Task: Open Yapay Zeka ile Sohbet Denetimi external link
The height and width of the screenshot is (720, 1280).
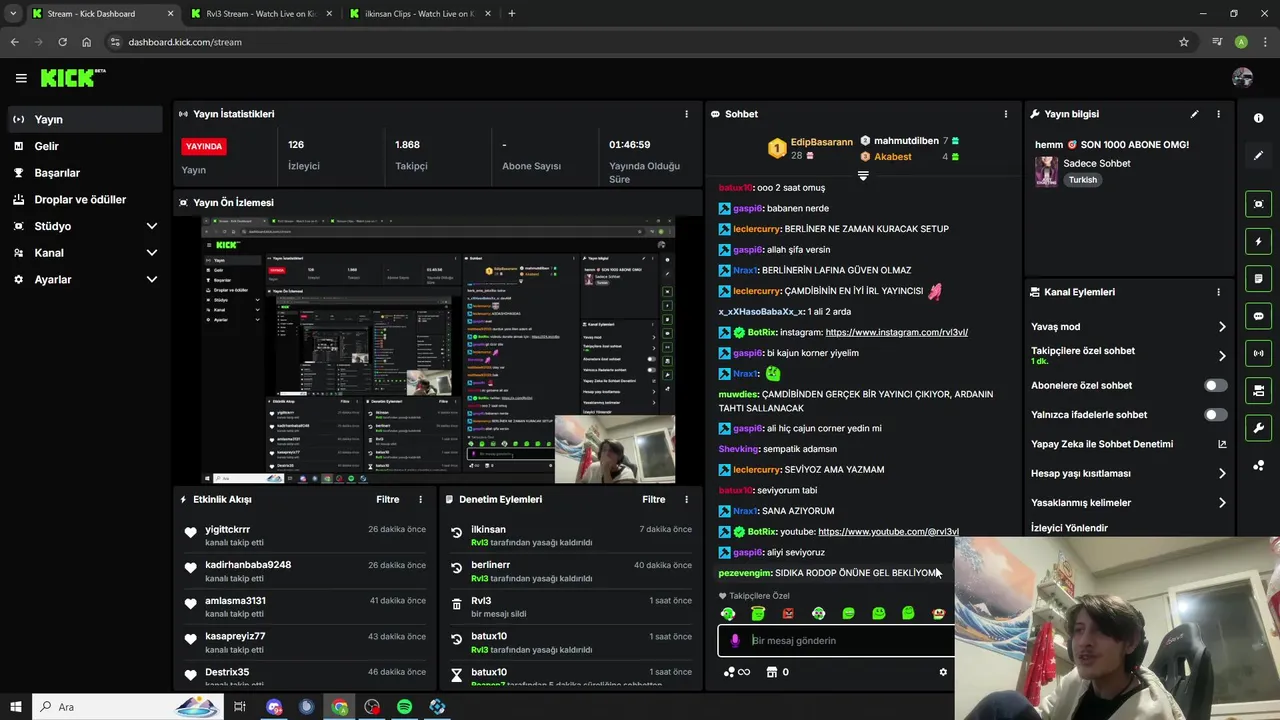Action: [x=1221, y=444]
